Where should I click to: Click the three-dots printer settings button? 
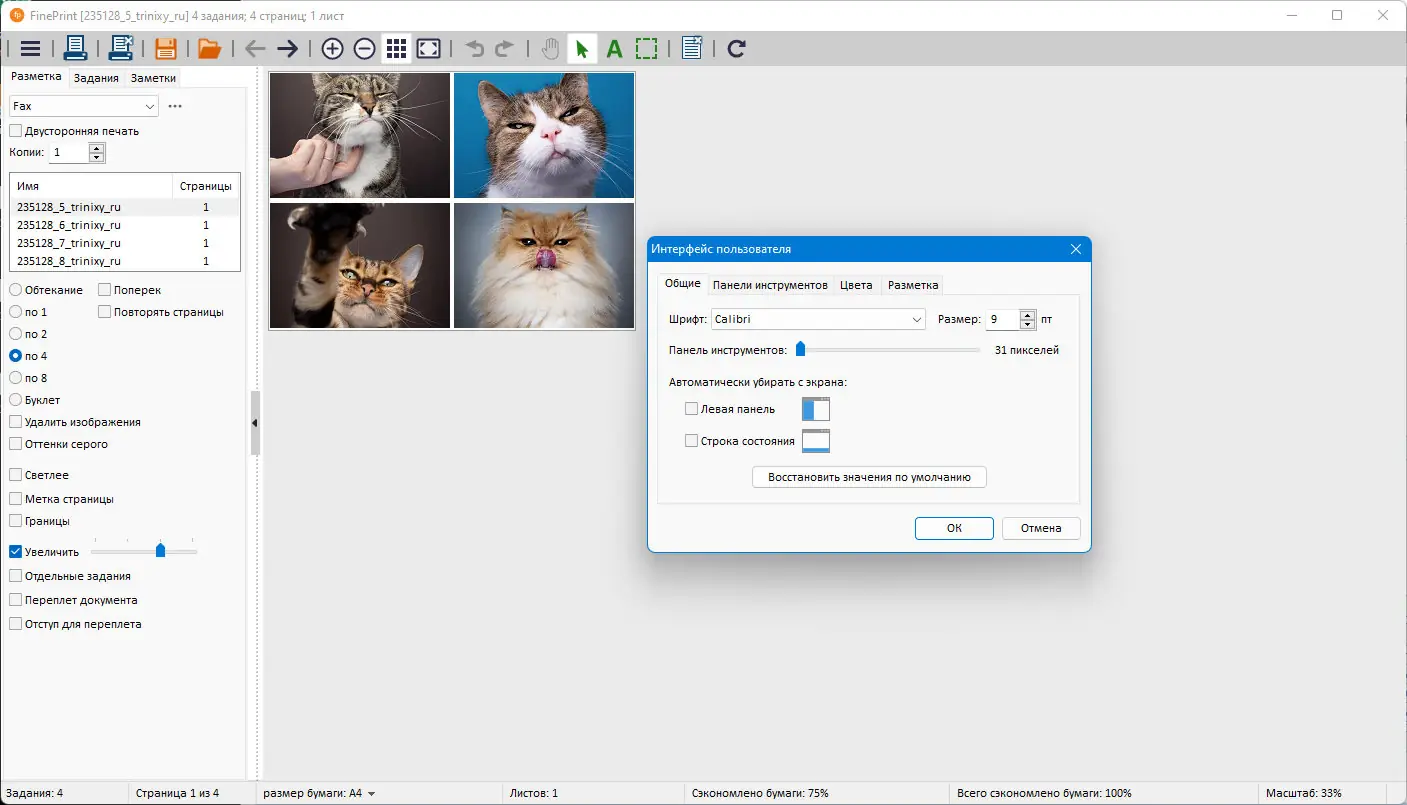(x=175, y=106)
